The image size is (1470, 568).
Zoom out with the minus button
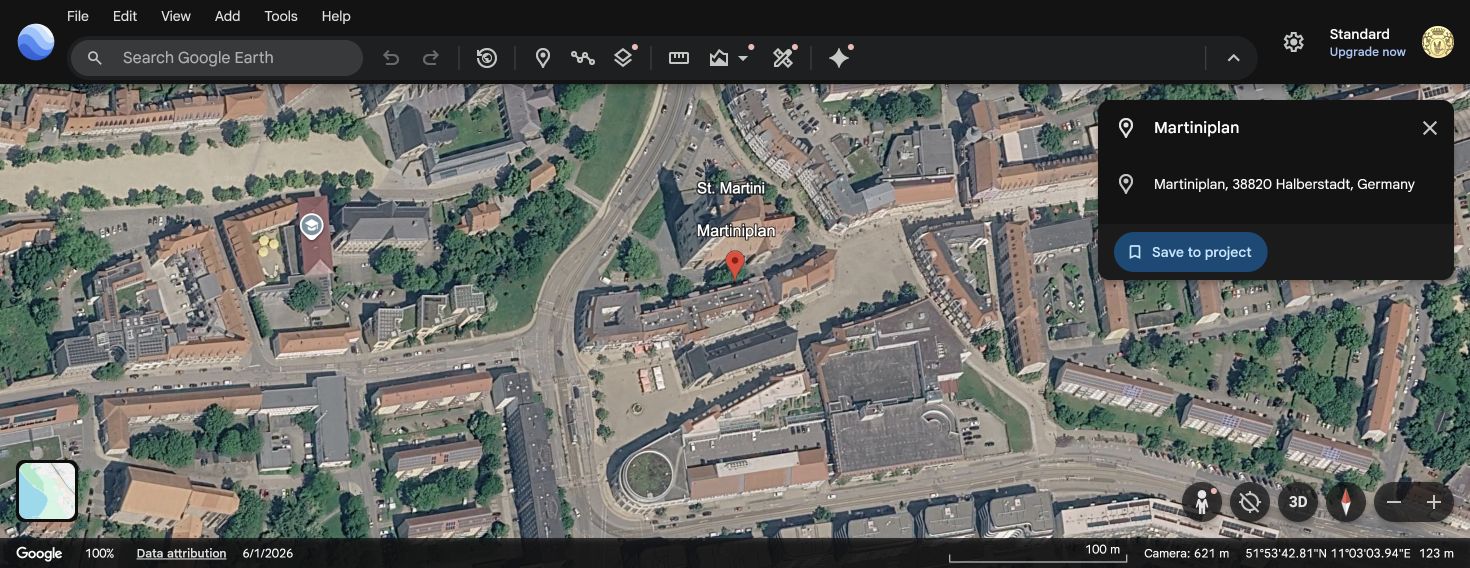[1394, 502]
